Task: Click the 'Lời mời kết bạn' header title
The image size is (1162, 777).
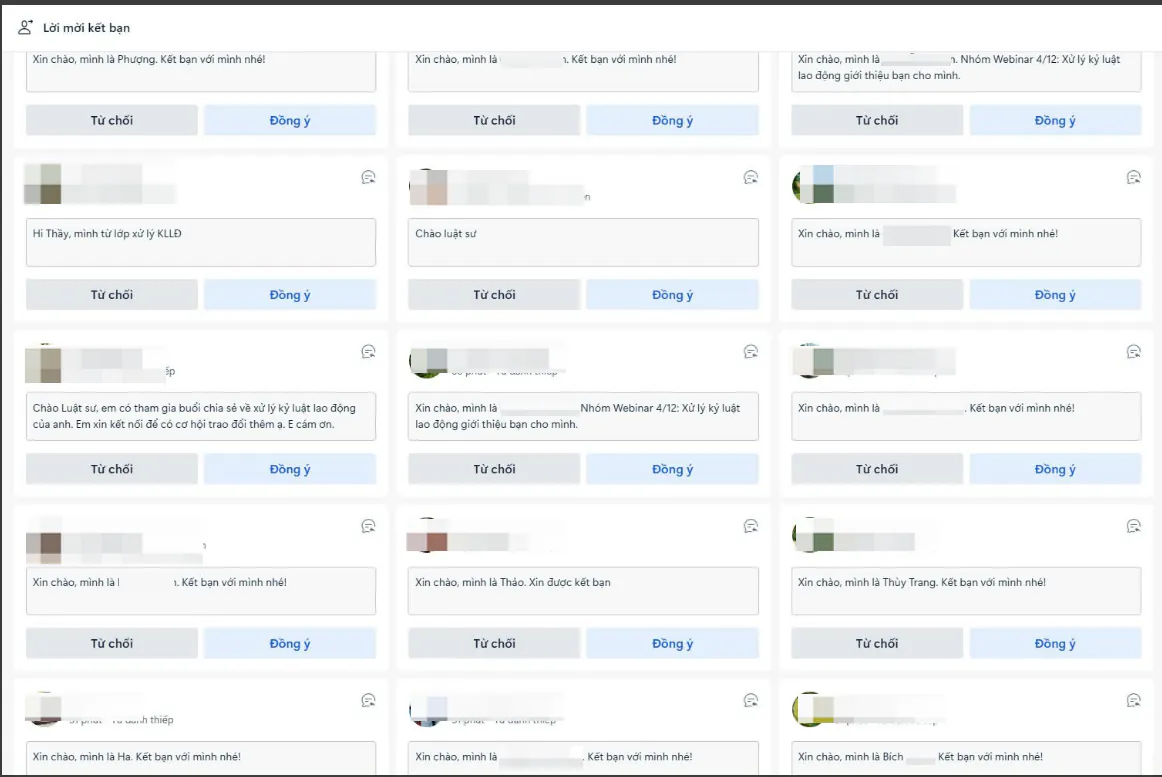Action: 86,28
